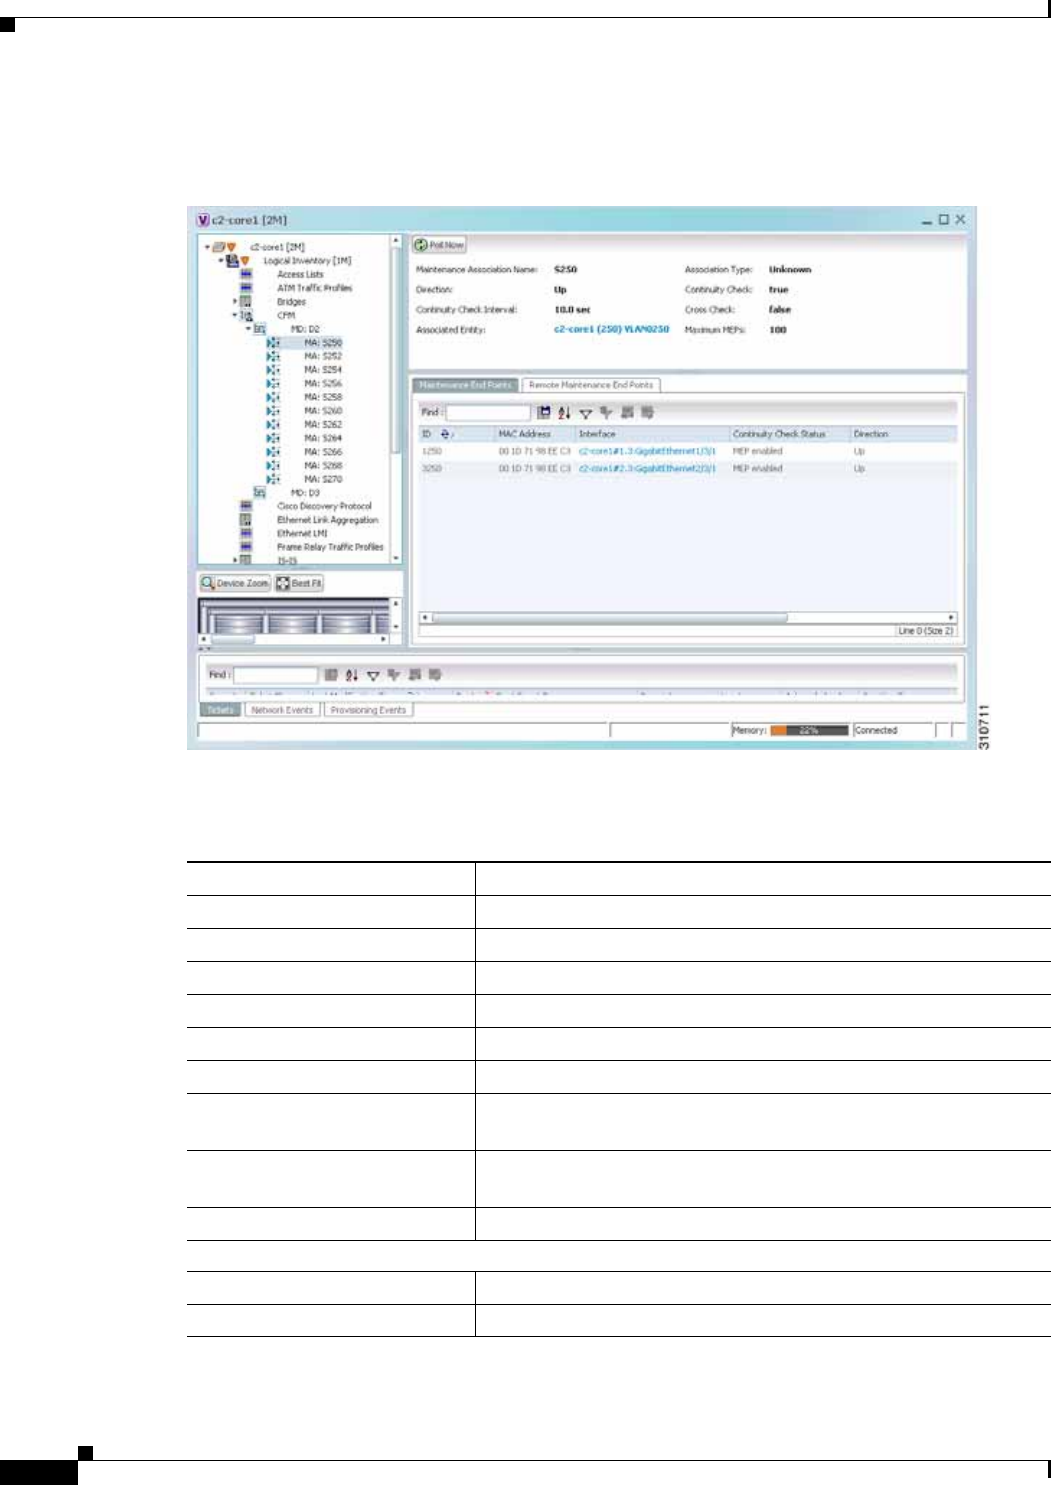The height and width of the screenshot is (1485, 1051).
Task: Click the tickets pane Find field
Action: pyautogui.click(x=275, y=675)
